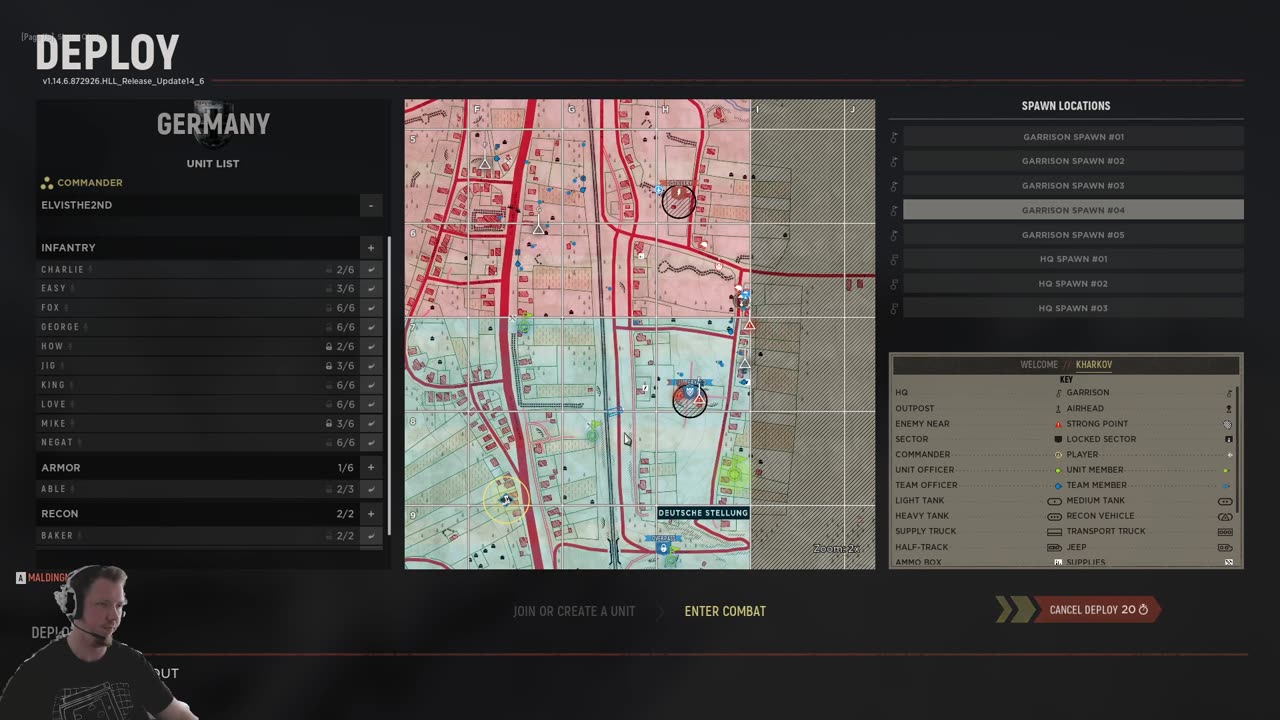1280x720 pixels.
Task: Click the yellow commander circle on map
Action: pyautogui.click(x=505, y=500)
